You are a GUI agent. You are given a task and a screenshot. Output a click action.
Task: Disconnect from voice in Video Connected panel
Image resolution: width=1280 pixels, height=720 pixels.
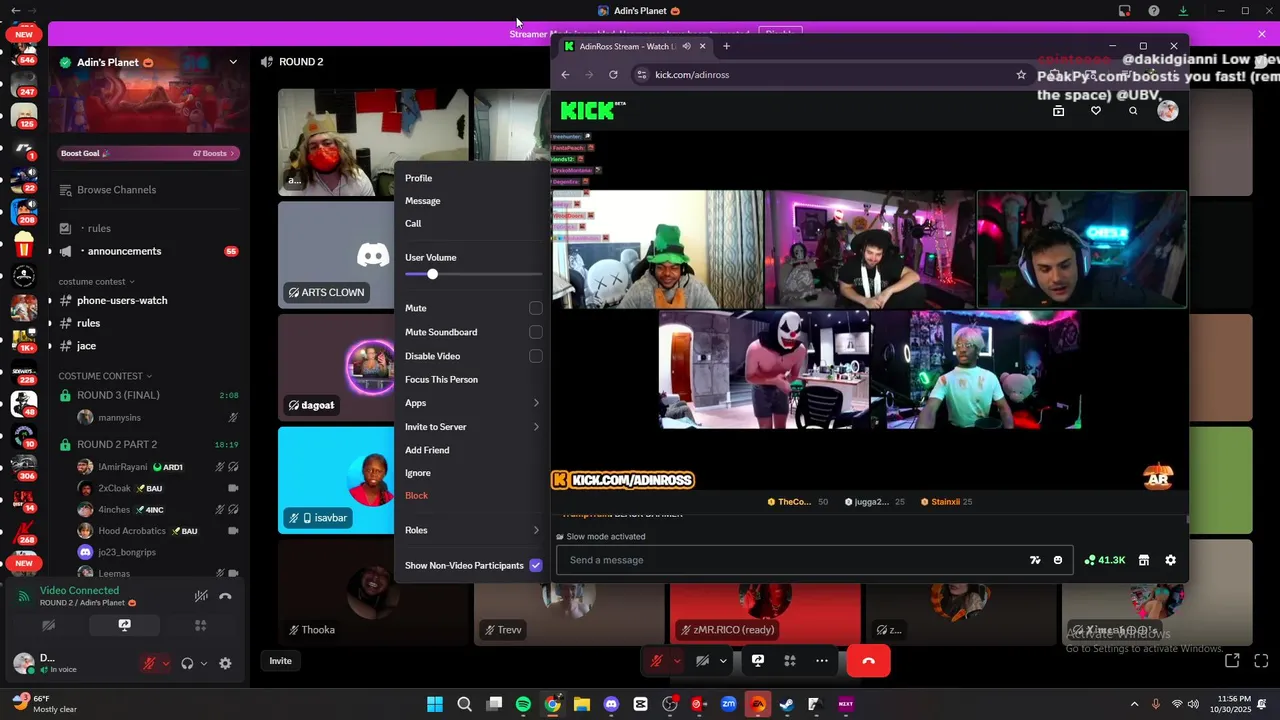coord(225,596)
